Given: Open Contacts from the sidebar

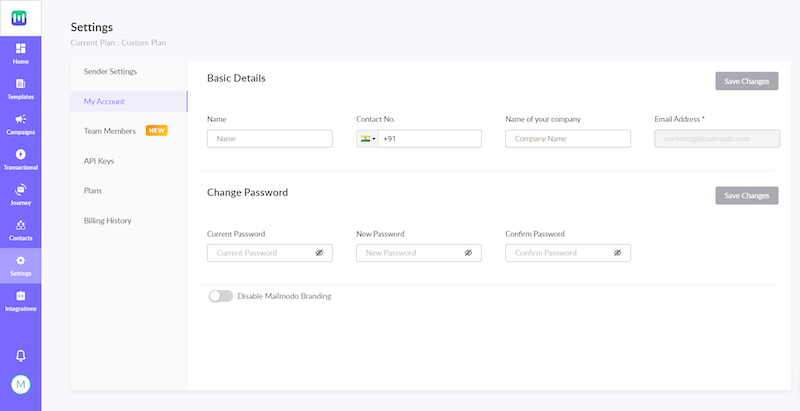Looking at the screenshot, I should tap(20, 228).
